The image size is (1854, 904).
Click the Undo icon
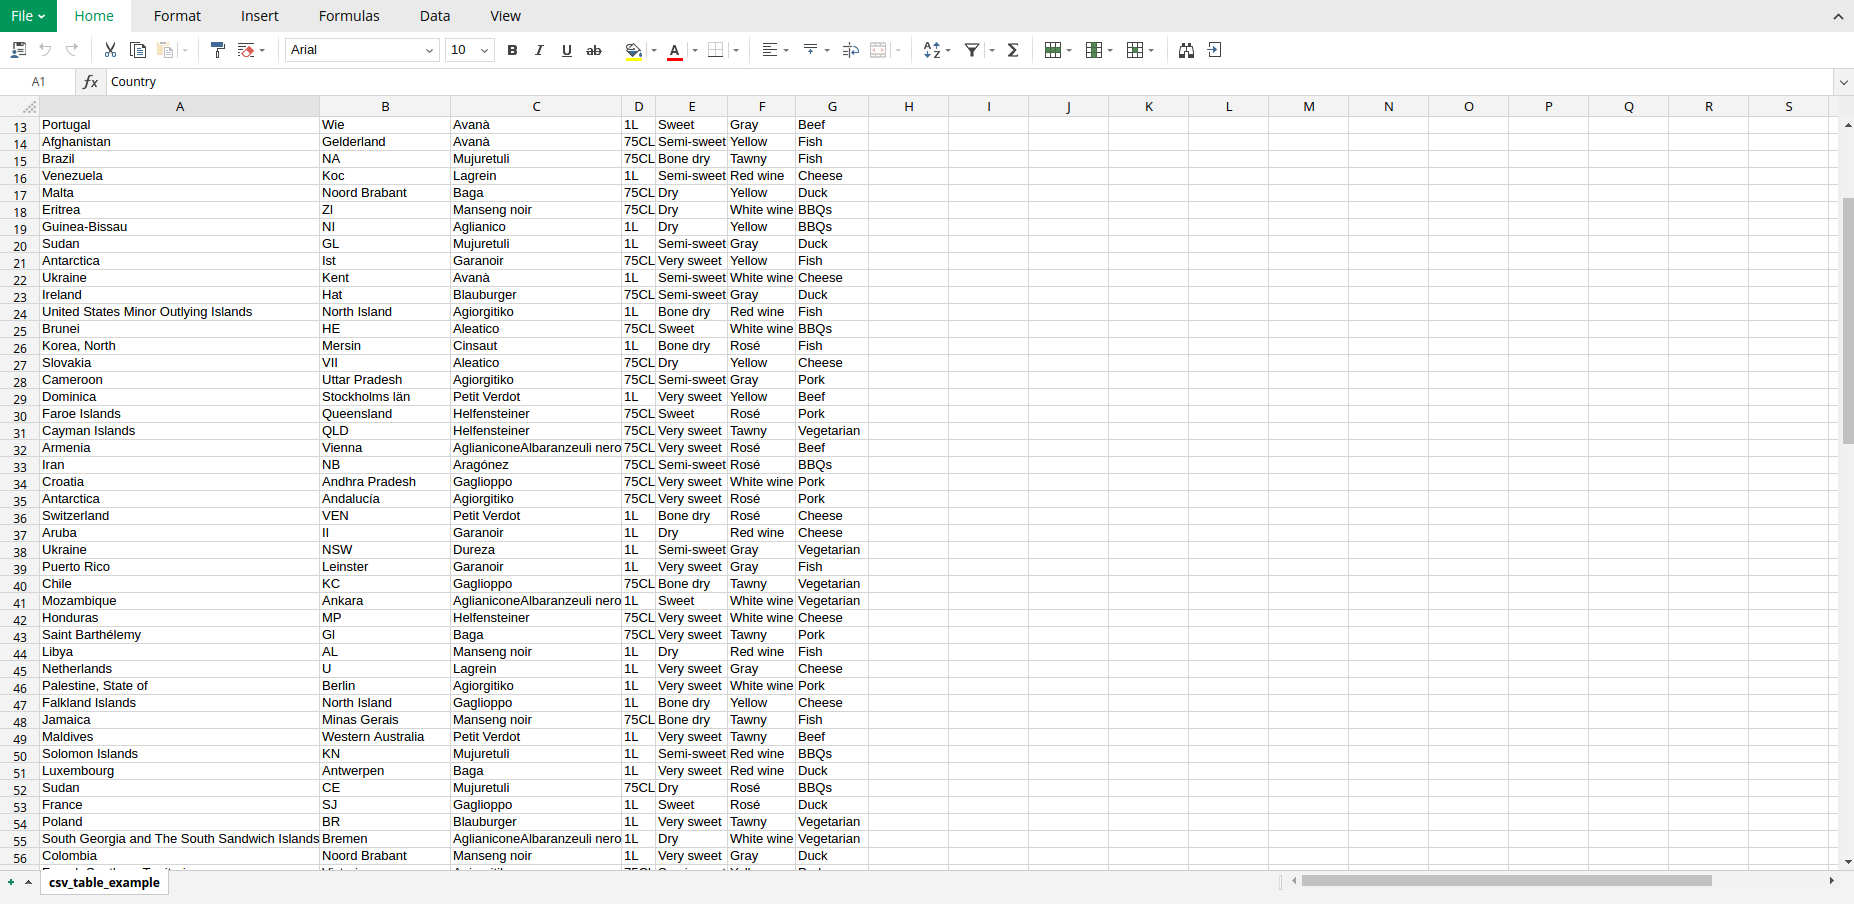click(x=45, y=50)
